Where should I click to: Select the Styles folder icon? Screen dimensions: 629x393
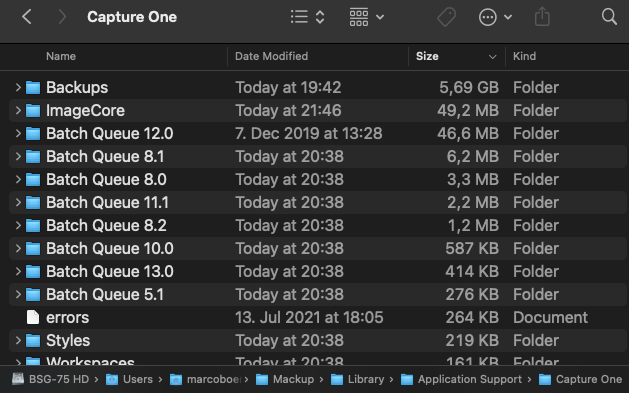coord(33,340)
